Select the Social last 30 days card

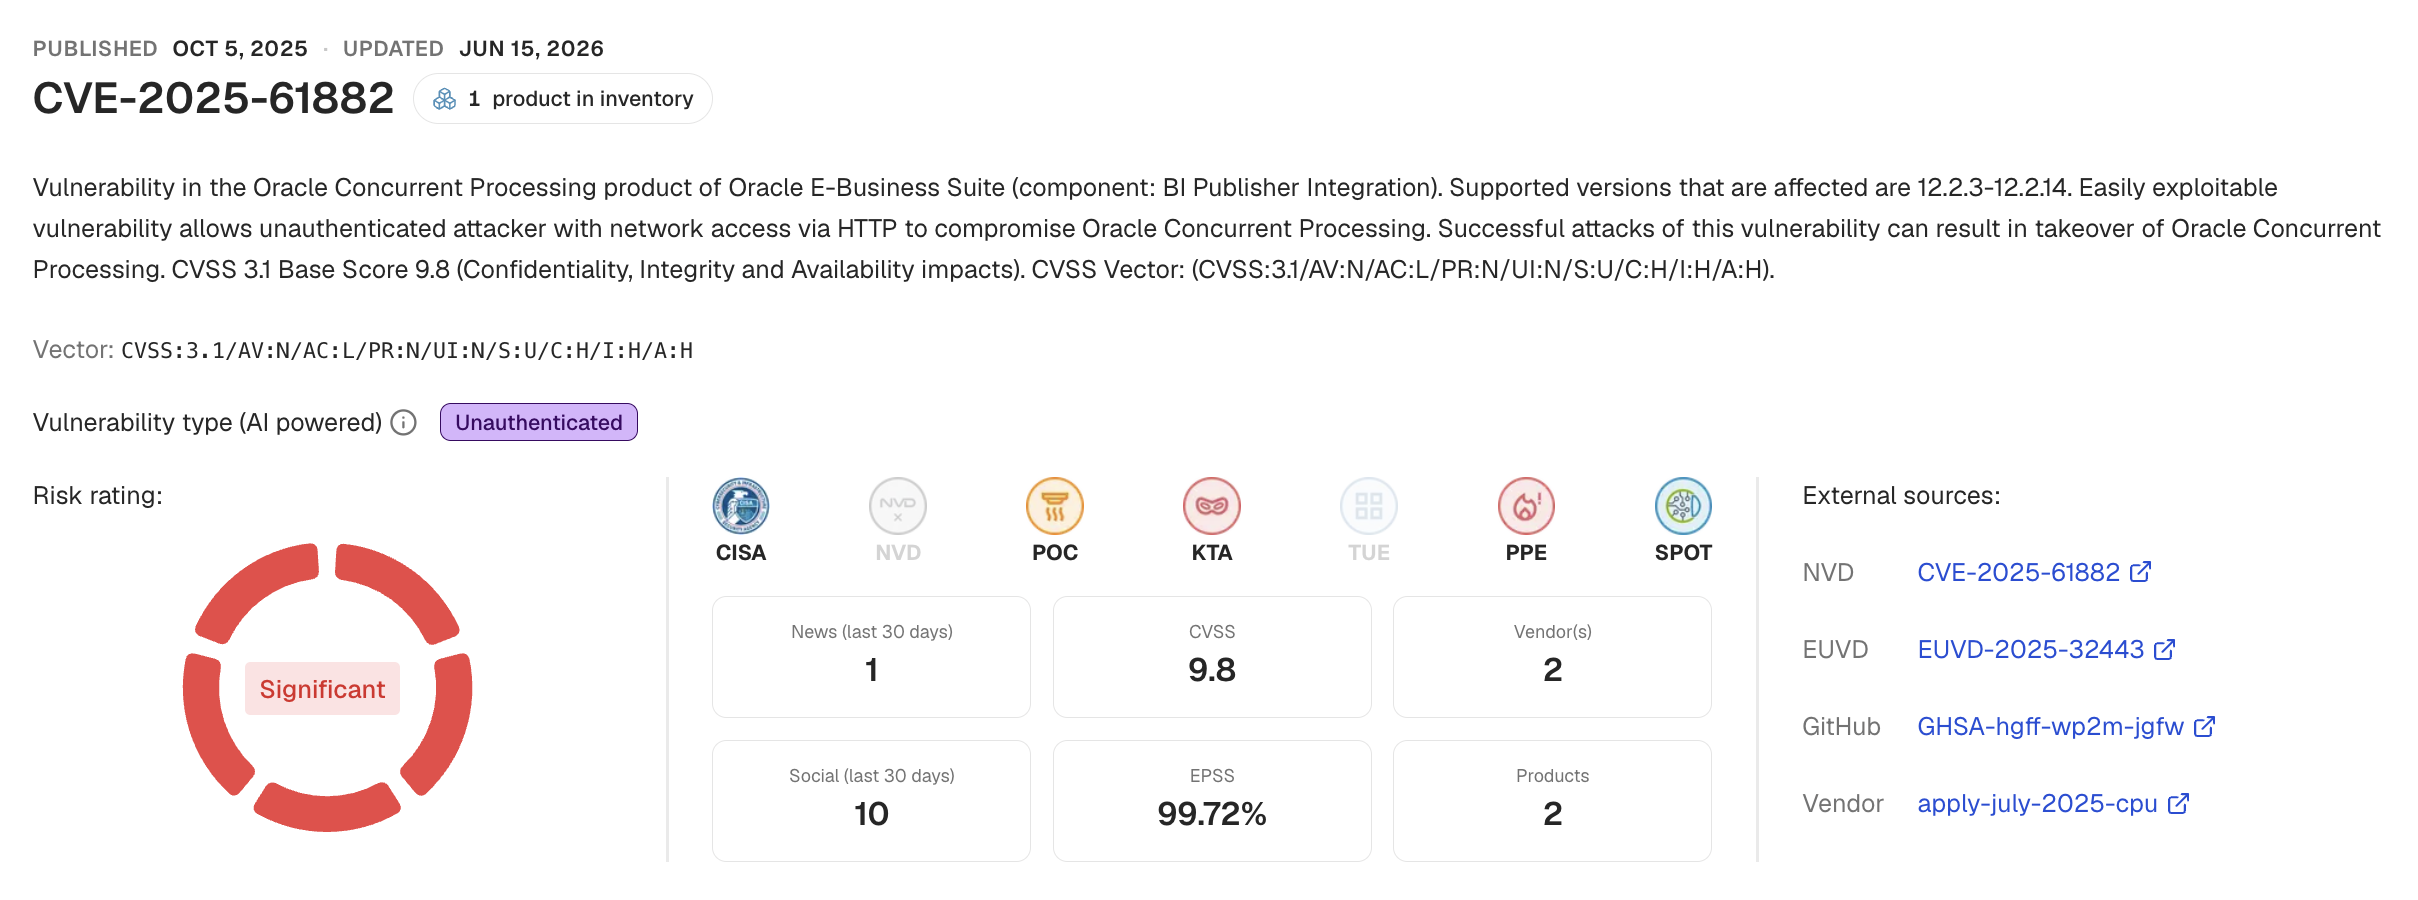pos(871,801)
